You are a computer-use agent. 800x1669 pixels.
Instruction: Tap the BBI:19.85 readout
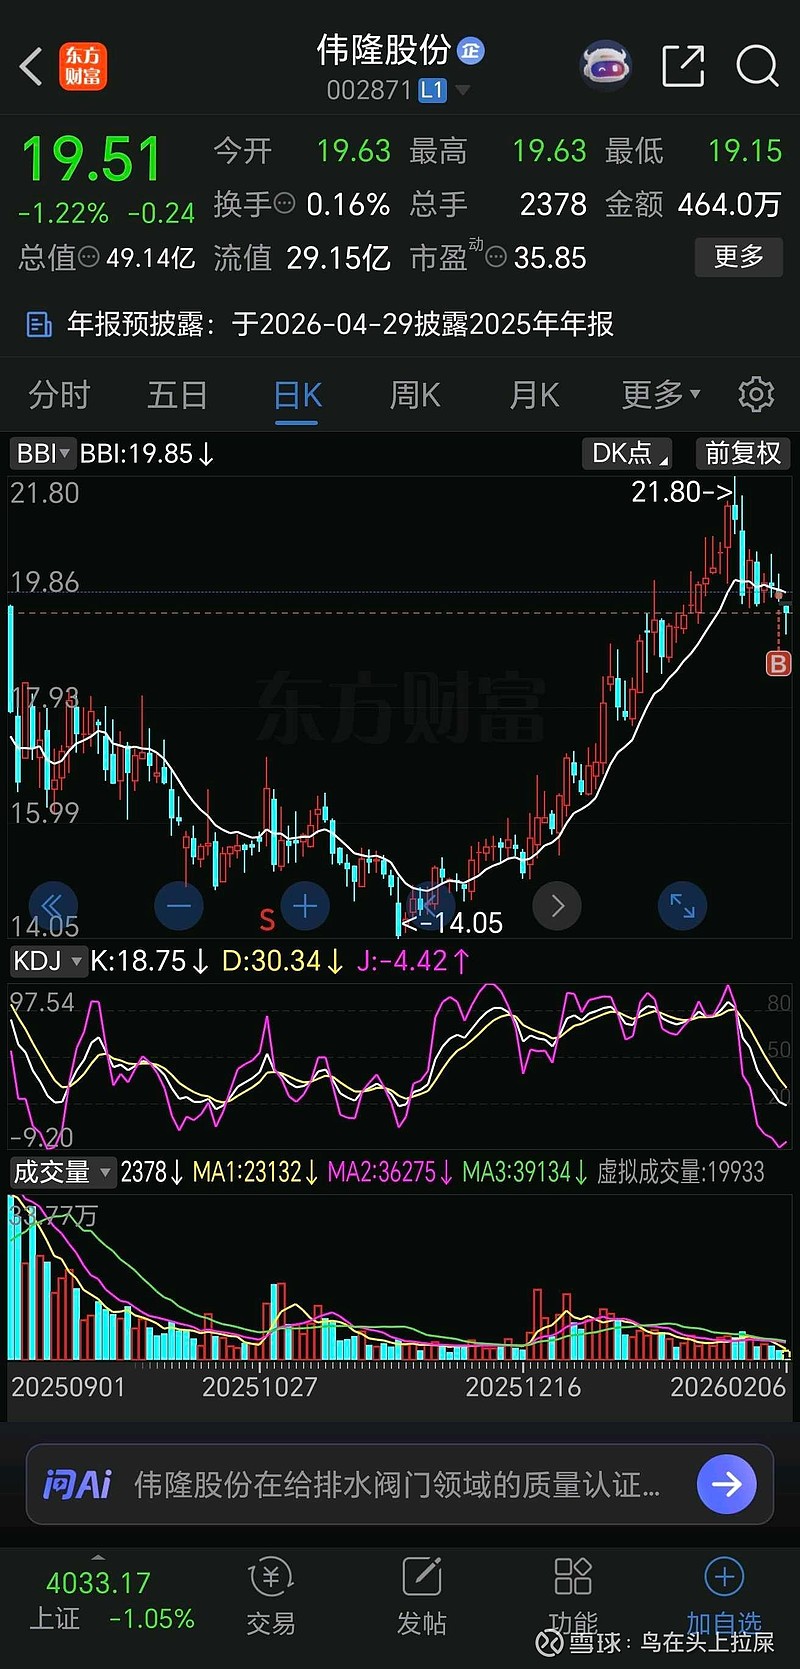coord(147,454)
